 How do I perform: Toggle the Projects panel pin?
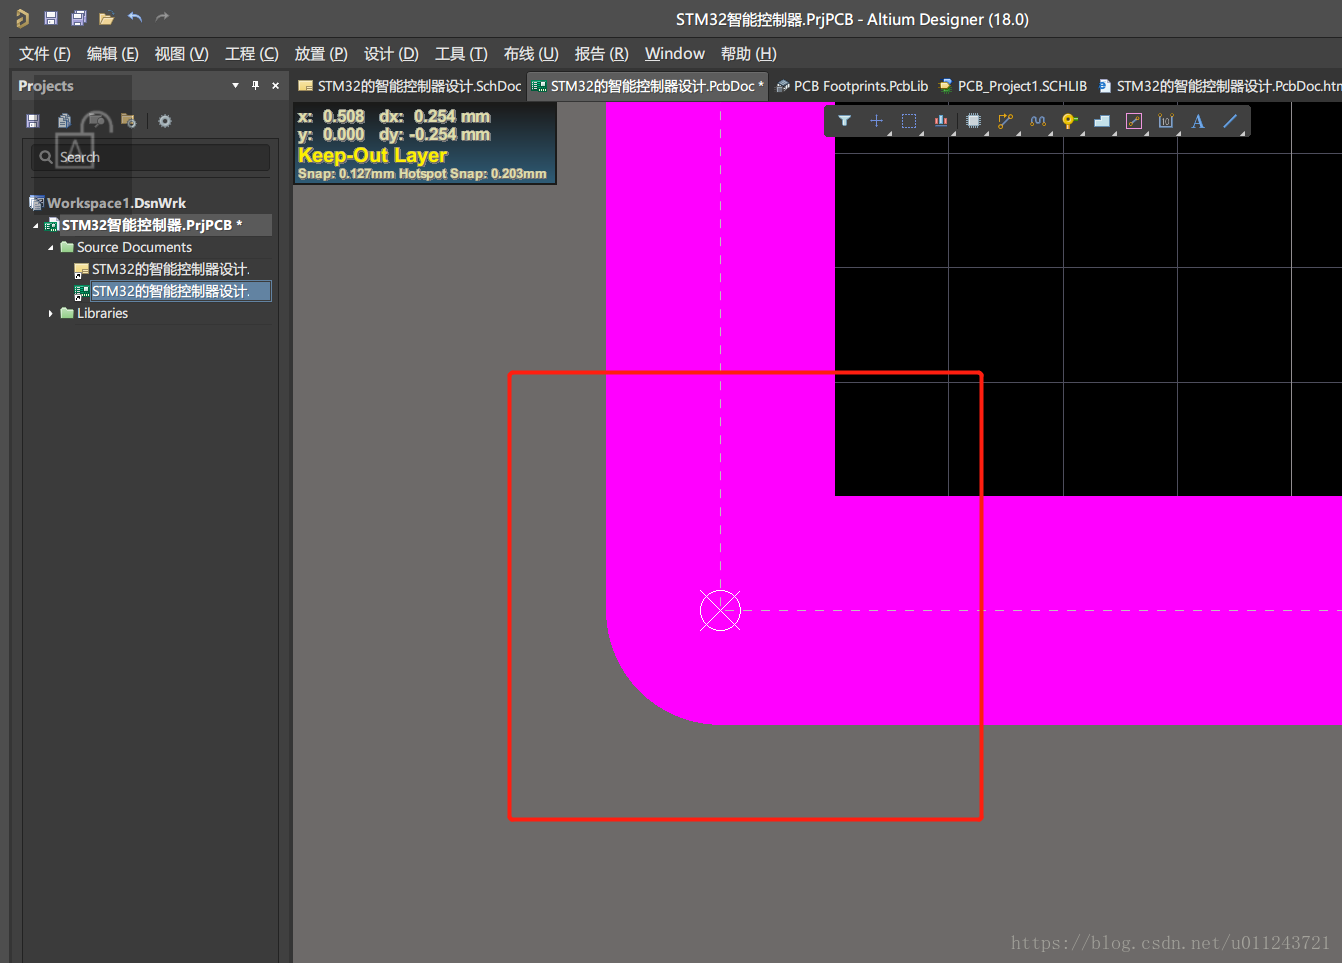pos(256,86)
